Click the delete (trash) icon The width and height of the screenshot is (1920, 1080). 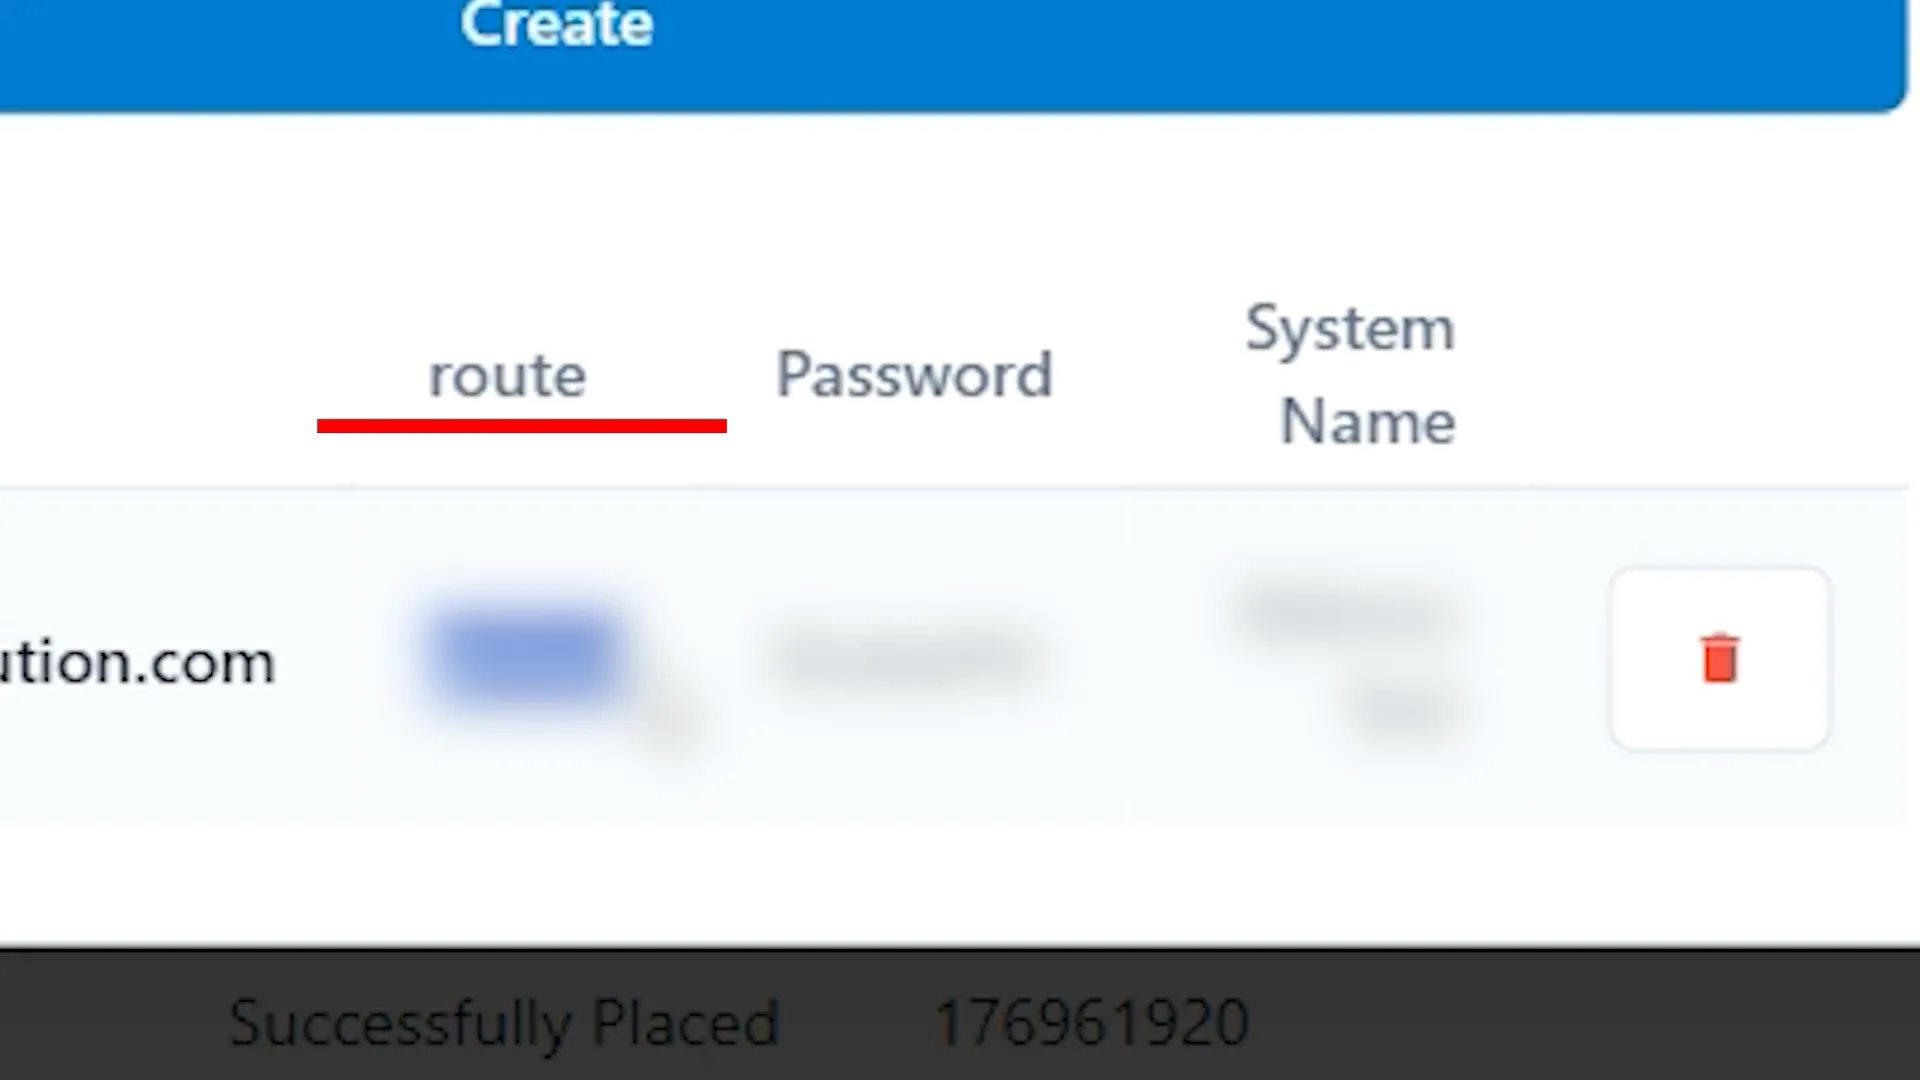(1720, 659)
